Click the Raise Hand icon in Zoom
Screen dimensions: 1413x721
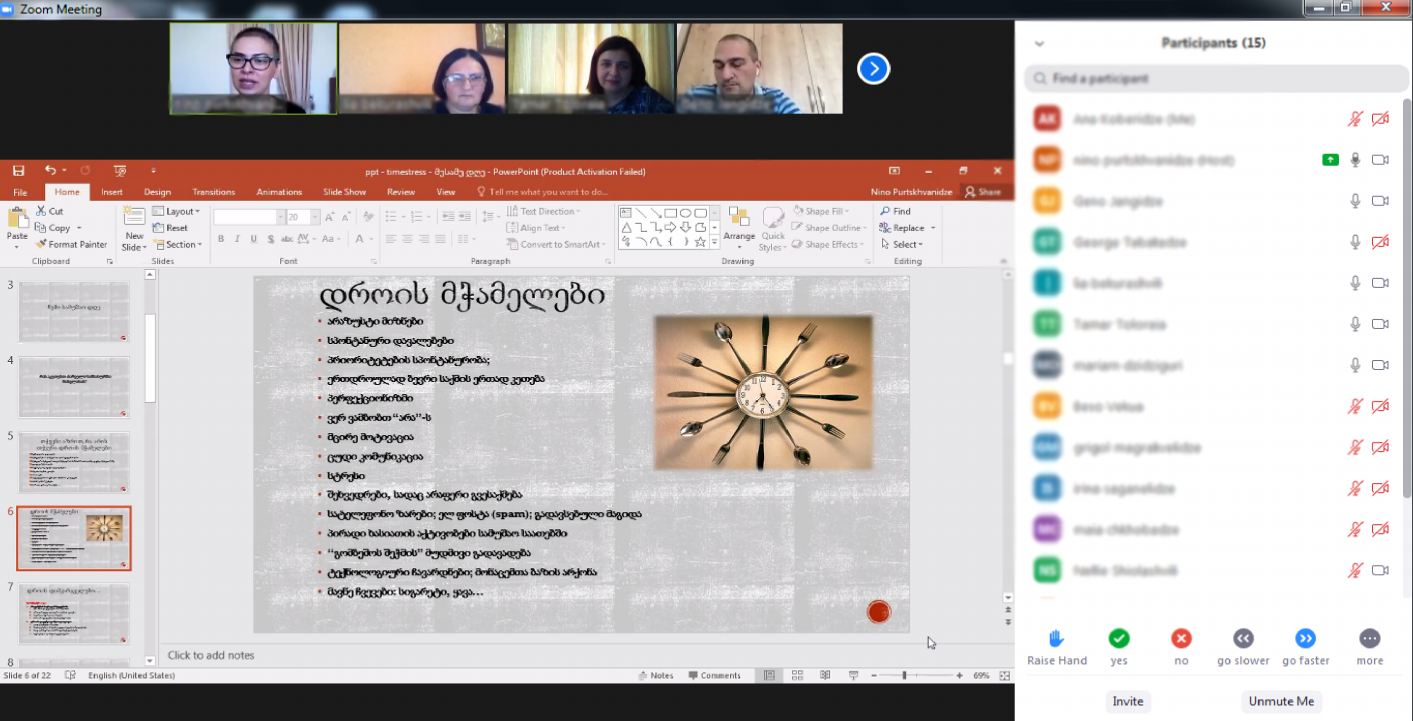pyautogui.click(x=1056, y=638)
